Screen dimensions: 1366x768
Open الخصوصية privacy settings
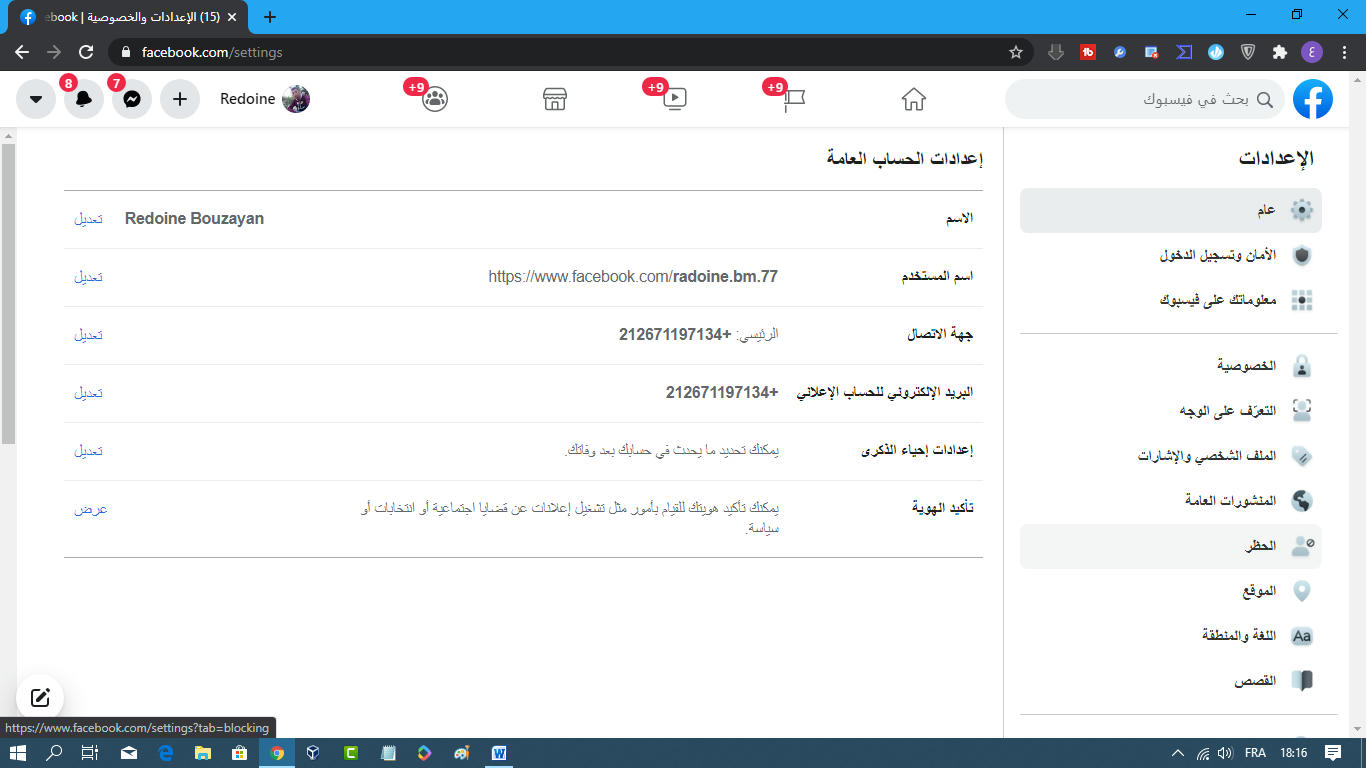tap(1171, 366)
